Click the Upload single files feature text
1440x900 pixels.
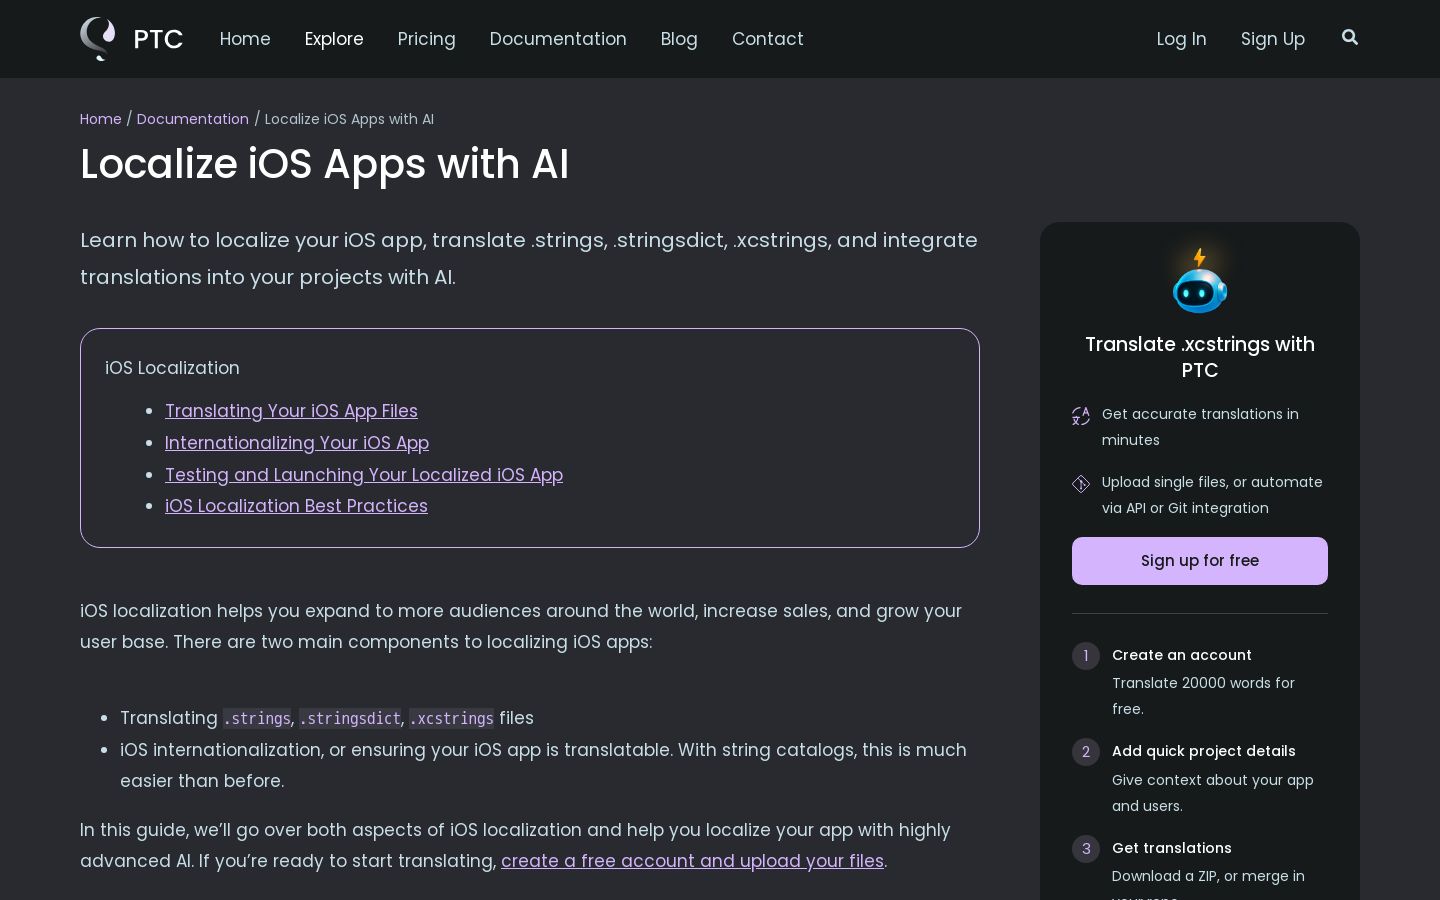click(1212, 495)
